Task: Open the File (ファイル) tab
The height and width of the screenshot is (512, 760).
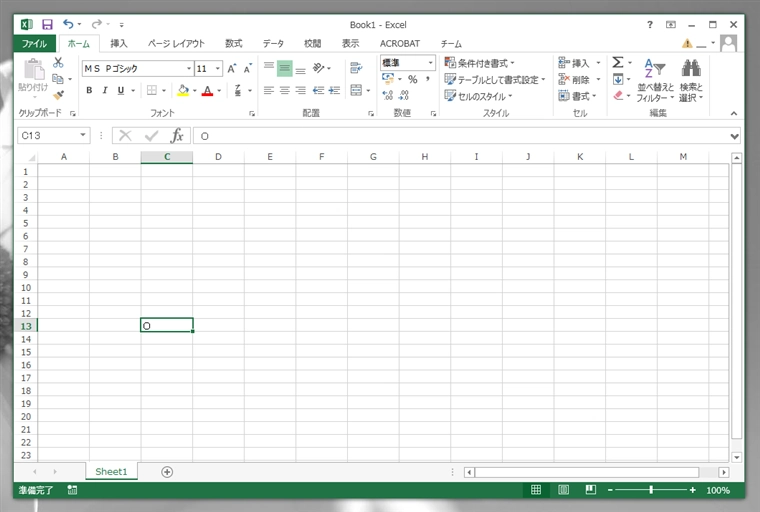Action: pos(34,44)
